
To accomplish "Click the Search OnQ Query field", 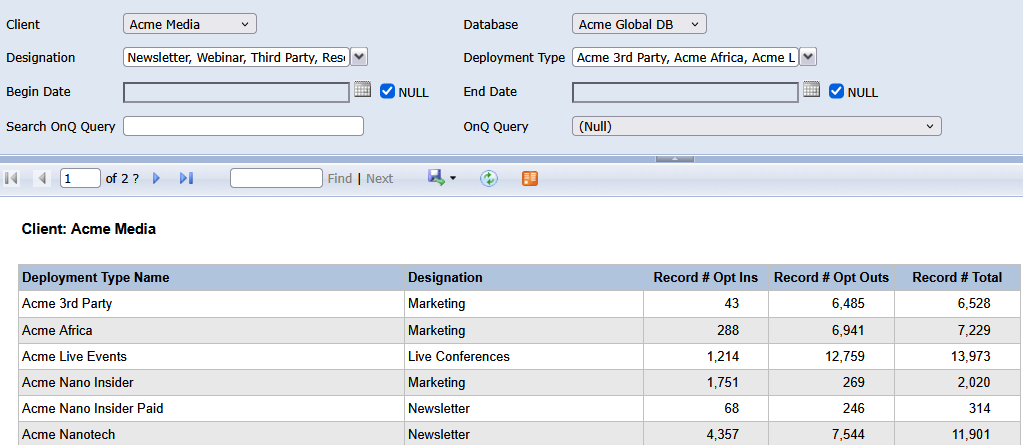I will [243, 126].
